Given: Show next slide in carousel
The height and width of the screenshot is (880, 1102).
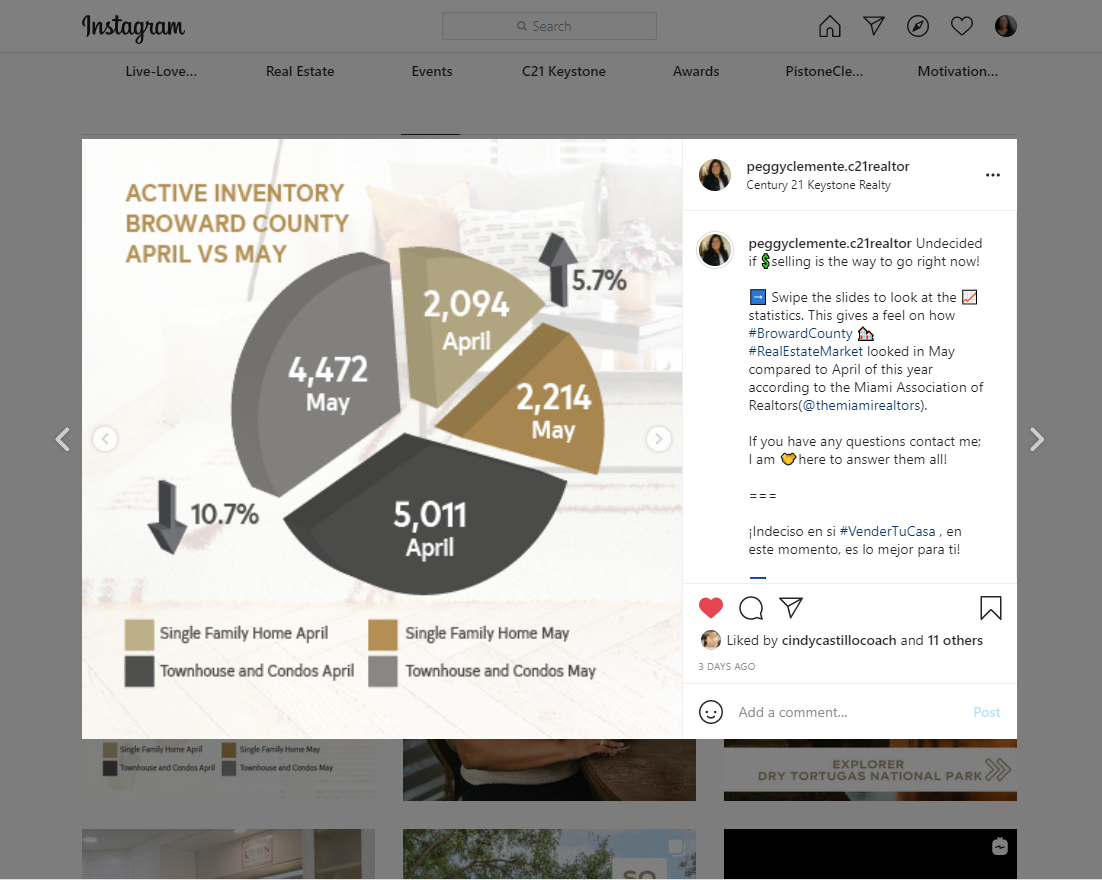Looking at the screenshot, I should 659,439.
